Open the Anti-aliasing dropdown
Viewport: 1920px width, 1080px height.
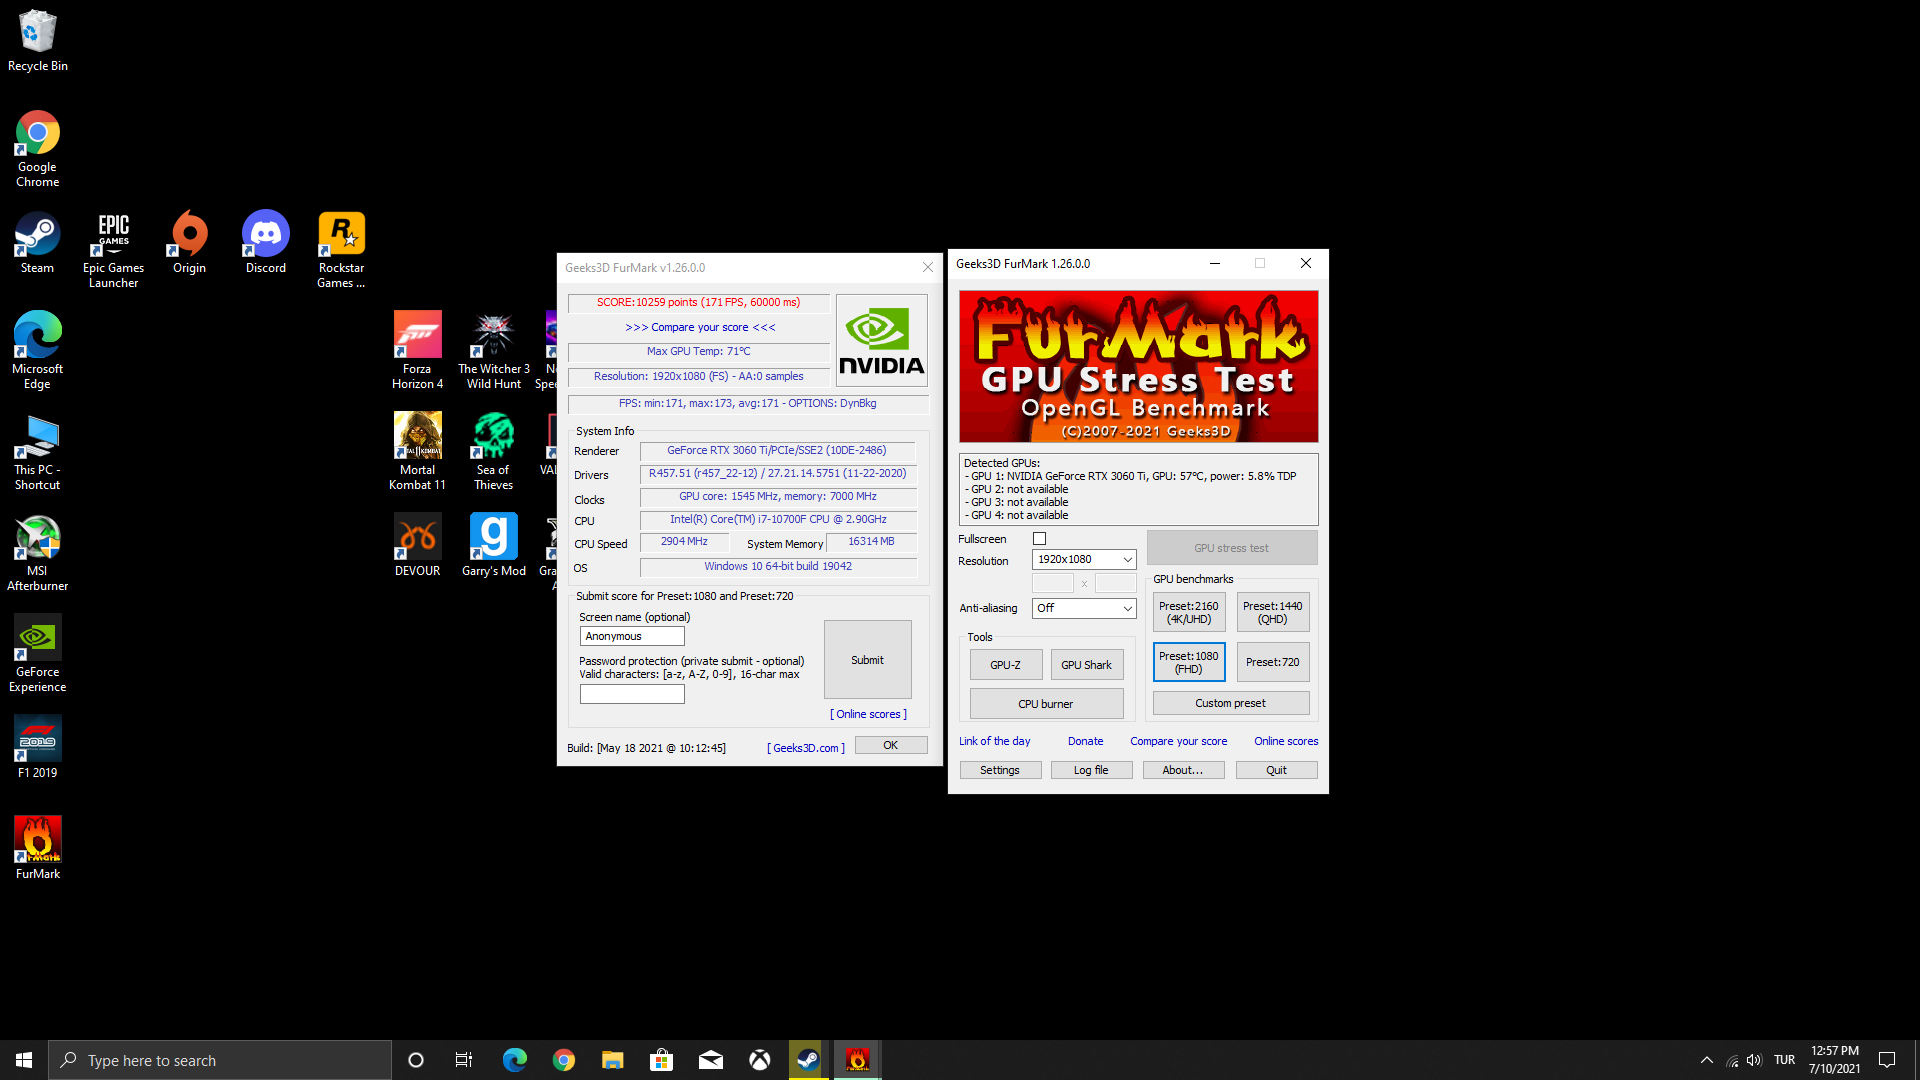(1084, 608)
